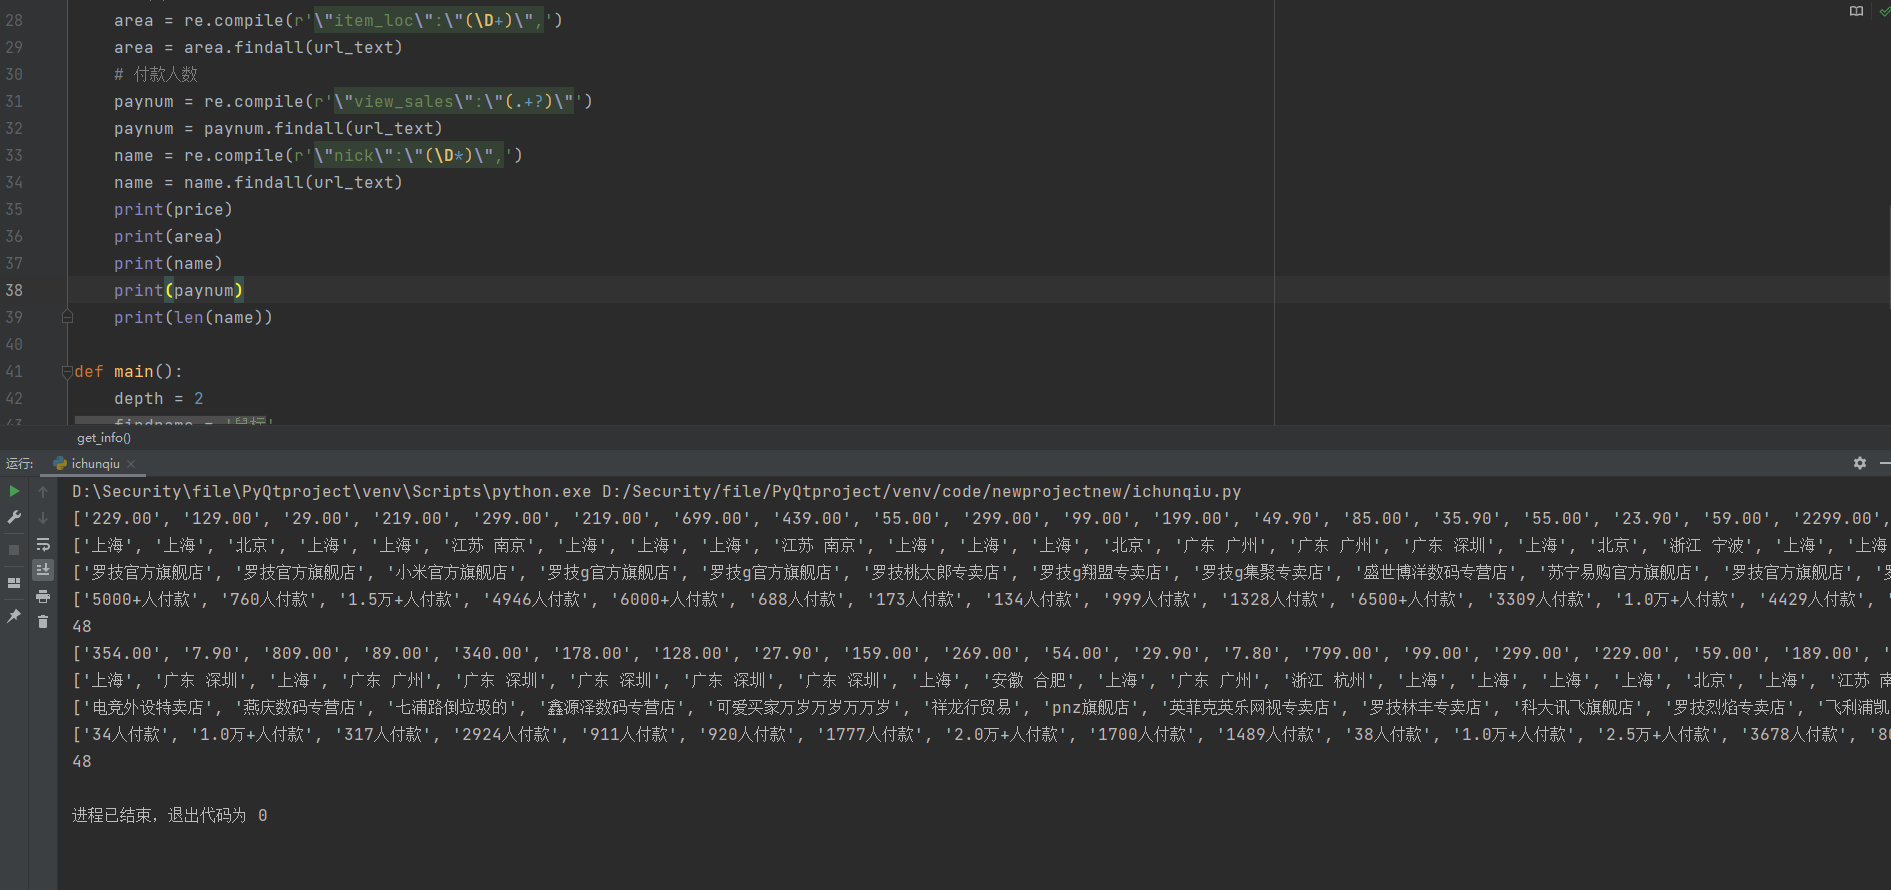Click the first '48' output value
This screenshot has height=890, width=1891.
(x=82, y=626)
